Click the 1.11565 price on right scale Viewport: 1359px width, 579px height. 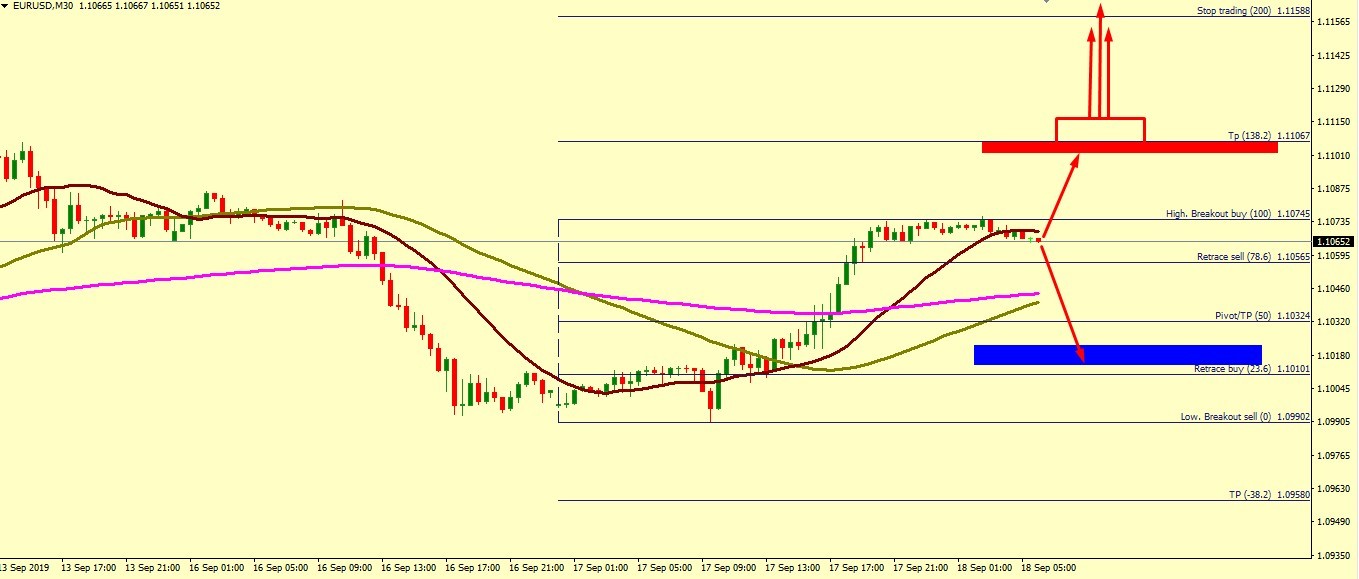1335,22
